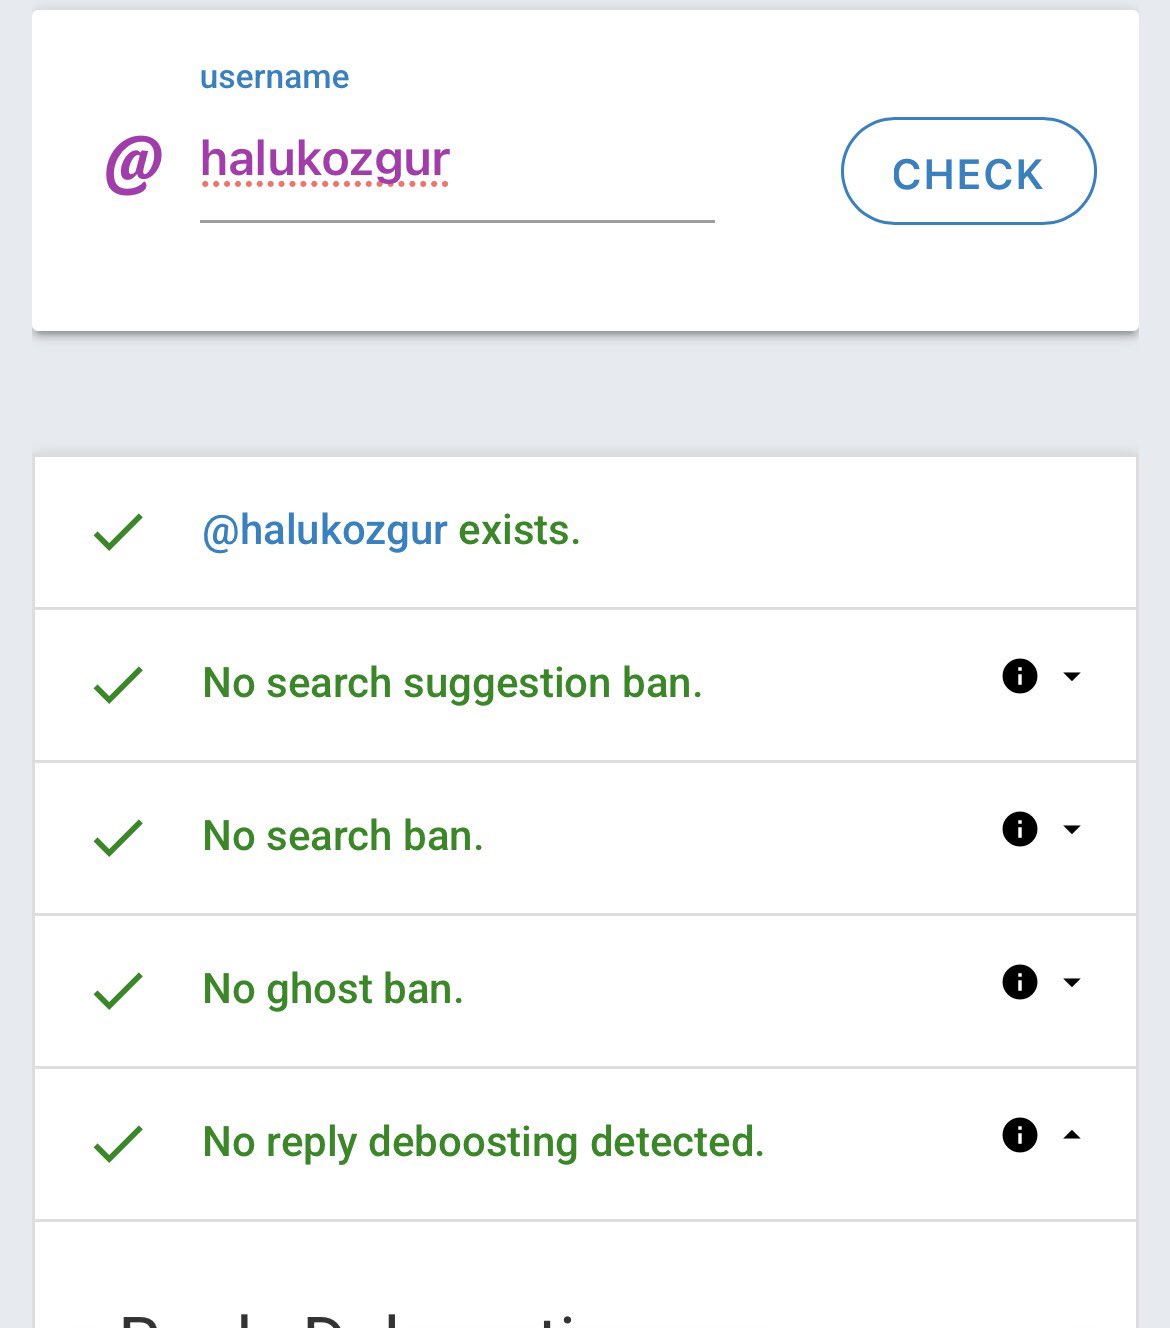
Task: Open info icon for search suggestion ban
Action: coord(1019,676)
